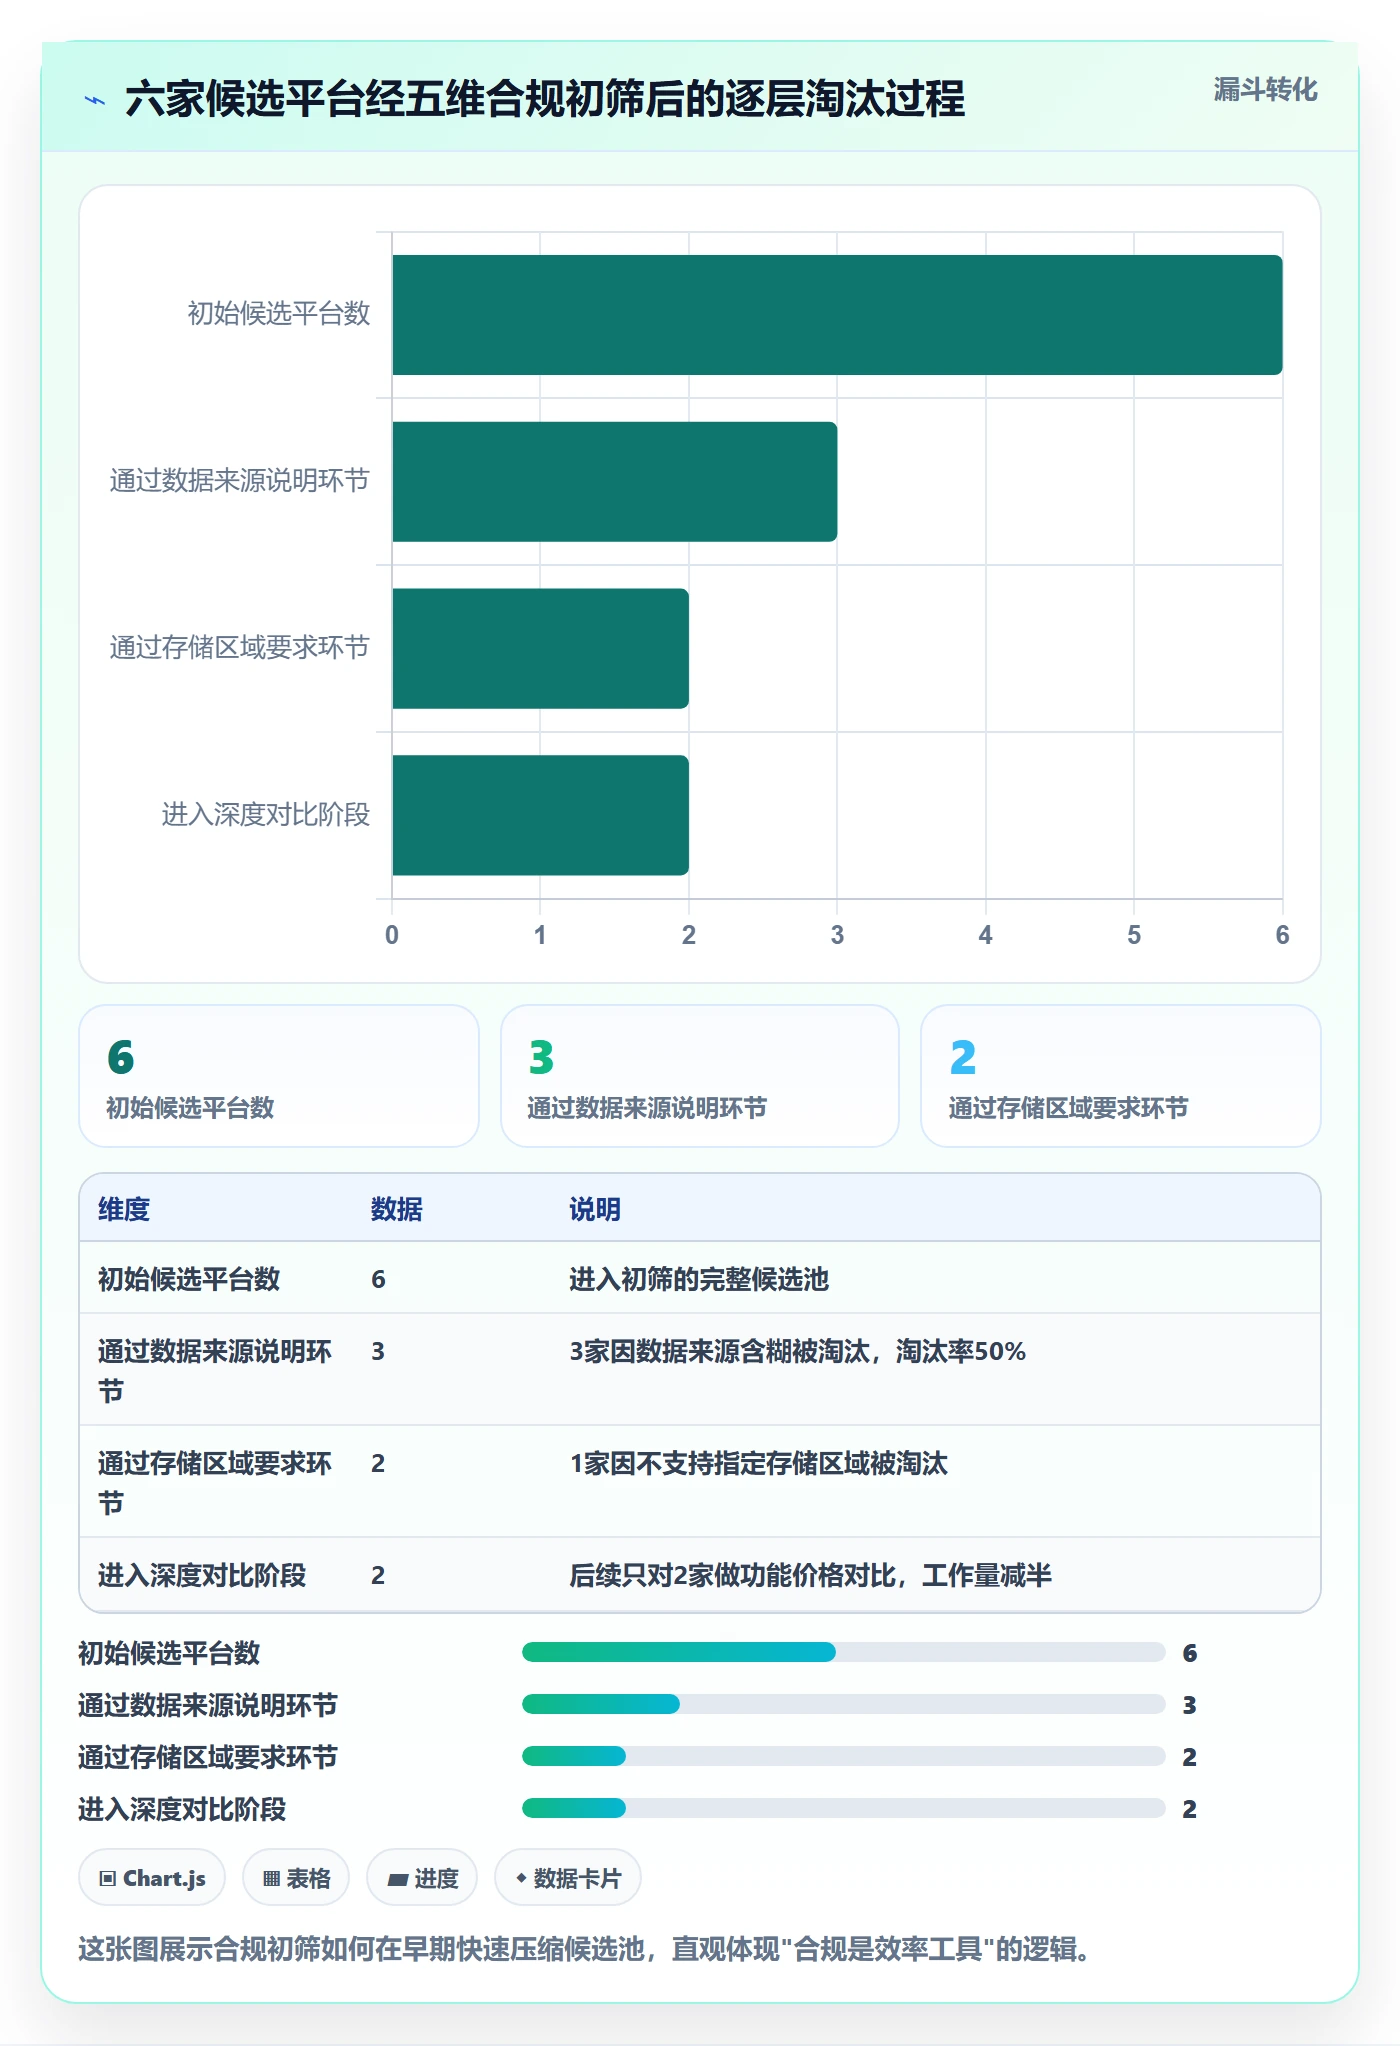Click 初始候选平台数 in the table's first row

pyautogui.click(x=189, y=1279)
